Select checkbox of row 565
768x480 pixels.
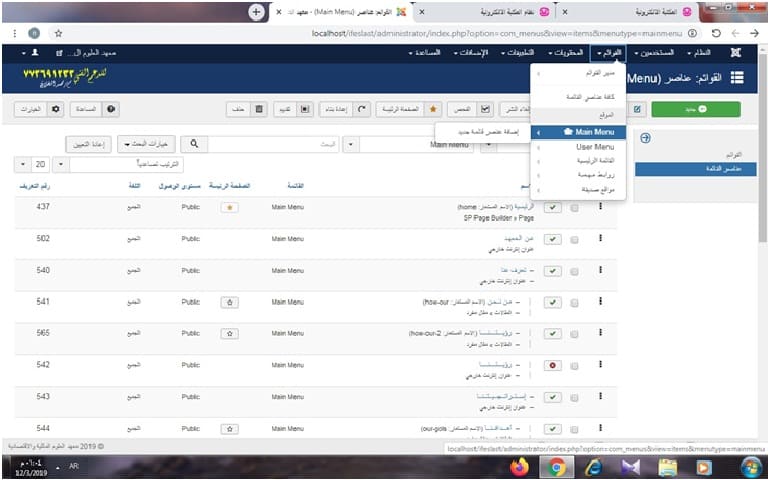coord(574,335)
